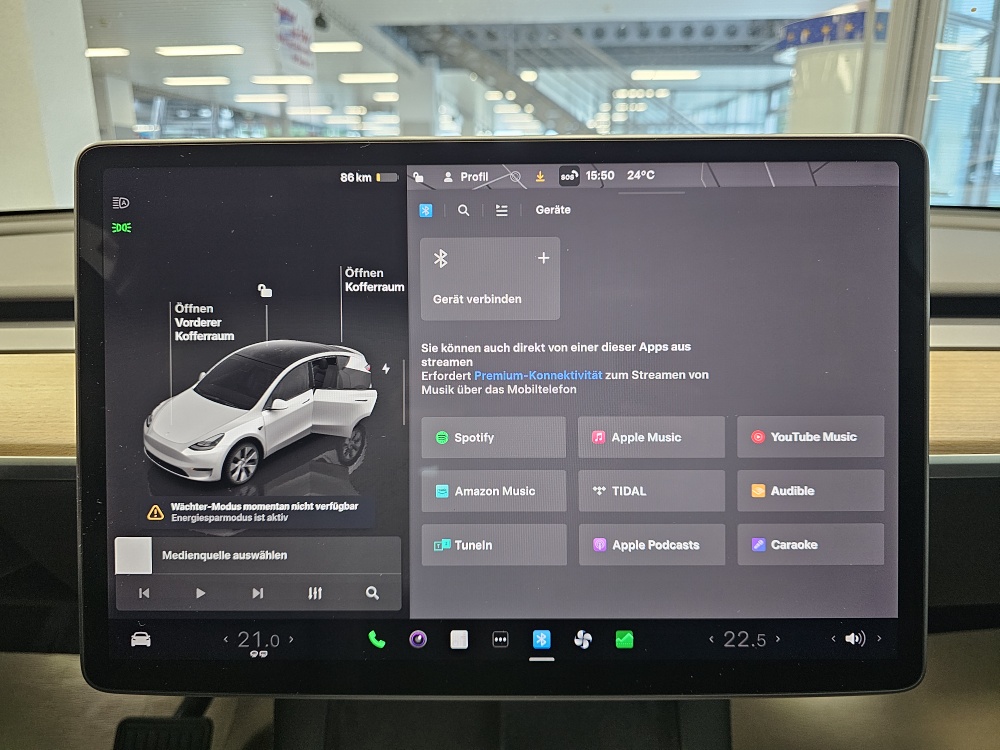Open Bluetooth app in bottom dock
Screen dimensions: 1000x750
coord(541,639)
